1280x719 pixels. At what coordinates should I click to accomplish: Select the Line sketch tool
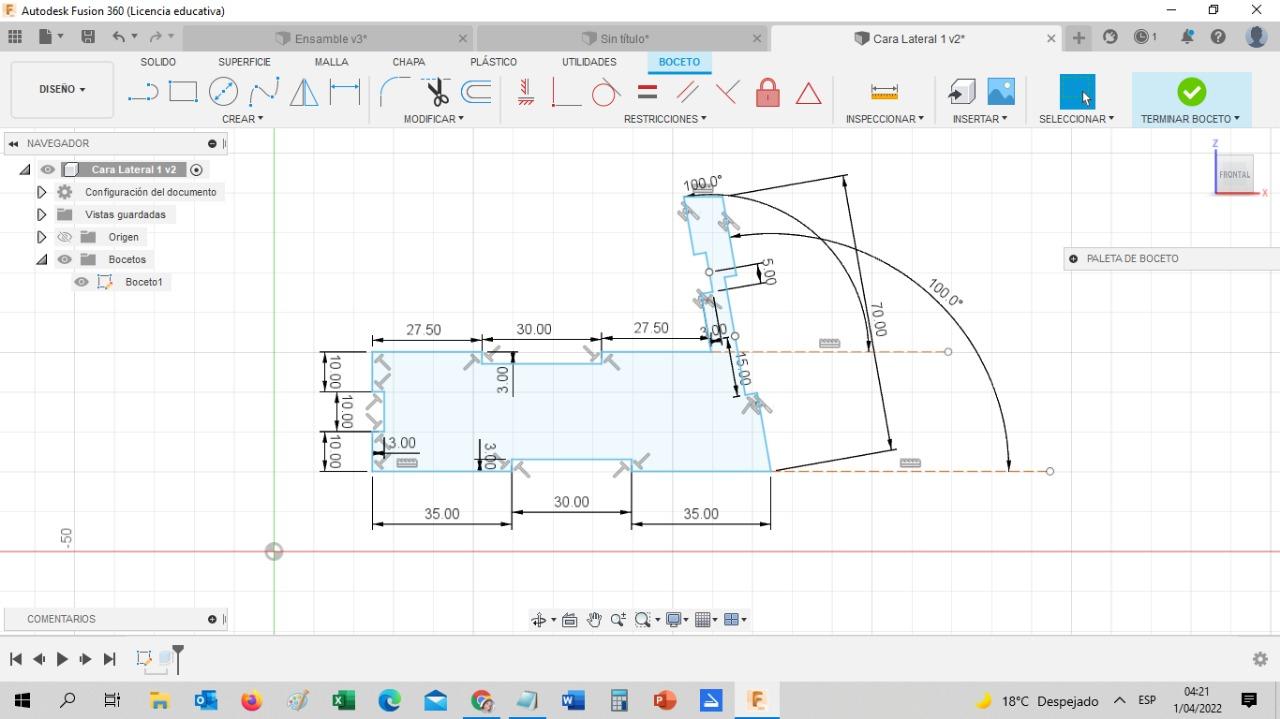pyautogui.click(x=143, y=93)
